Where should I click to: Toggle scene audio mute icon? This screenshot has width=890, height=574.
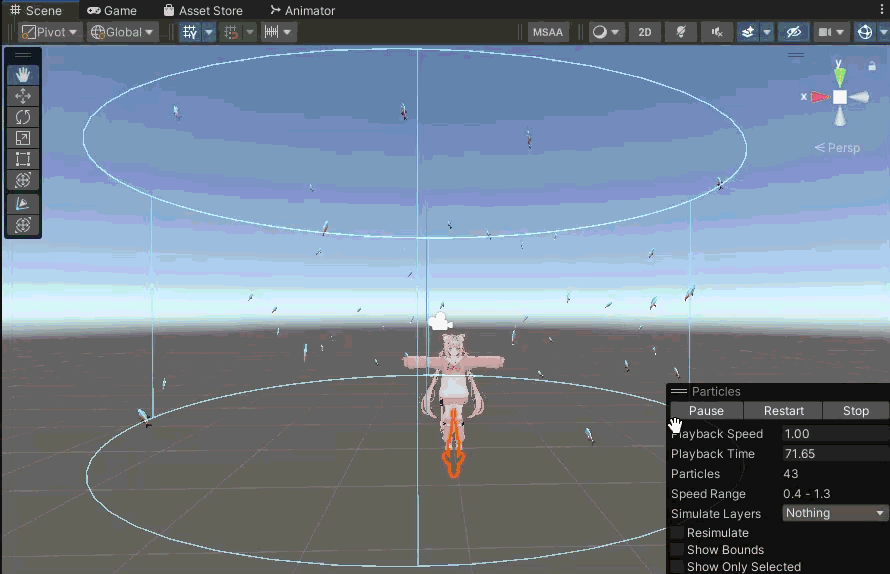(716, 32)
